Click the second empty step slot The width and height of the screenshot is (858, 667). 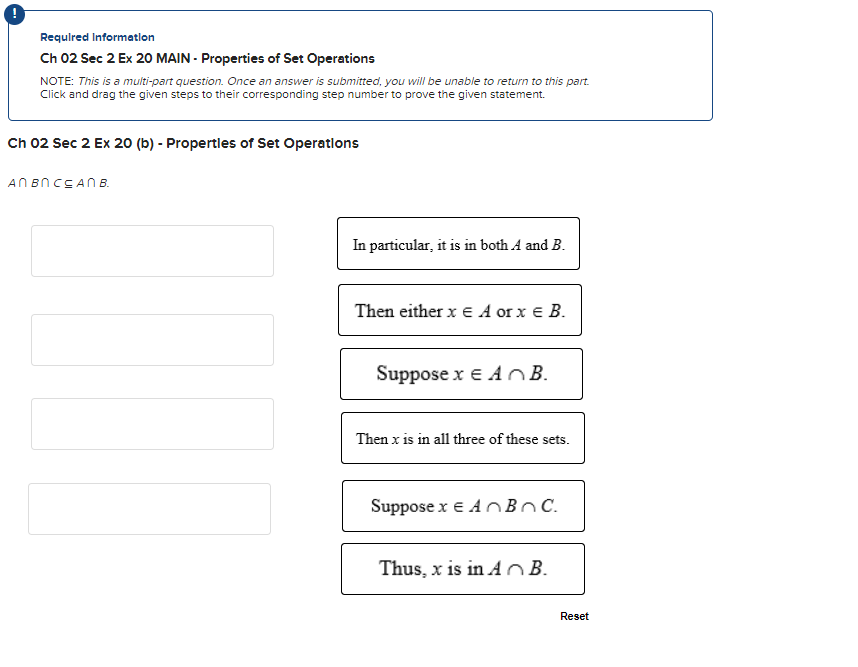point(152,340)
